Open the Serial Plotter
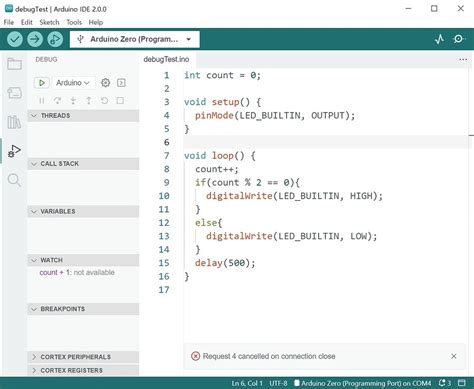The image size is (474, 389). point(440,39)
